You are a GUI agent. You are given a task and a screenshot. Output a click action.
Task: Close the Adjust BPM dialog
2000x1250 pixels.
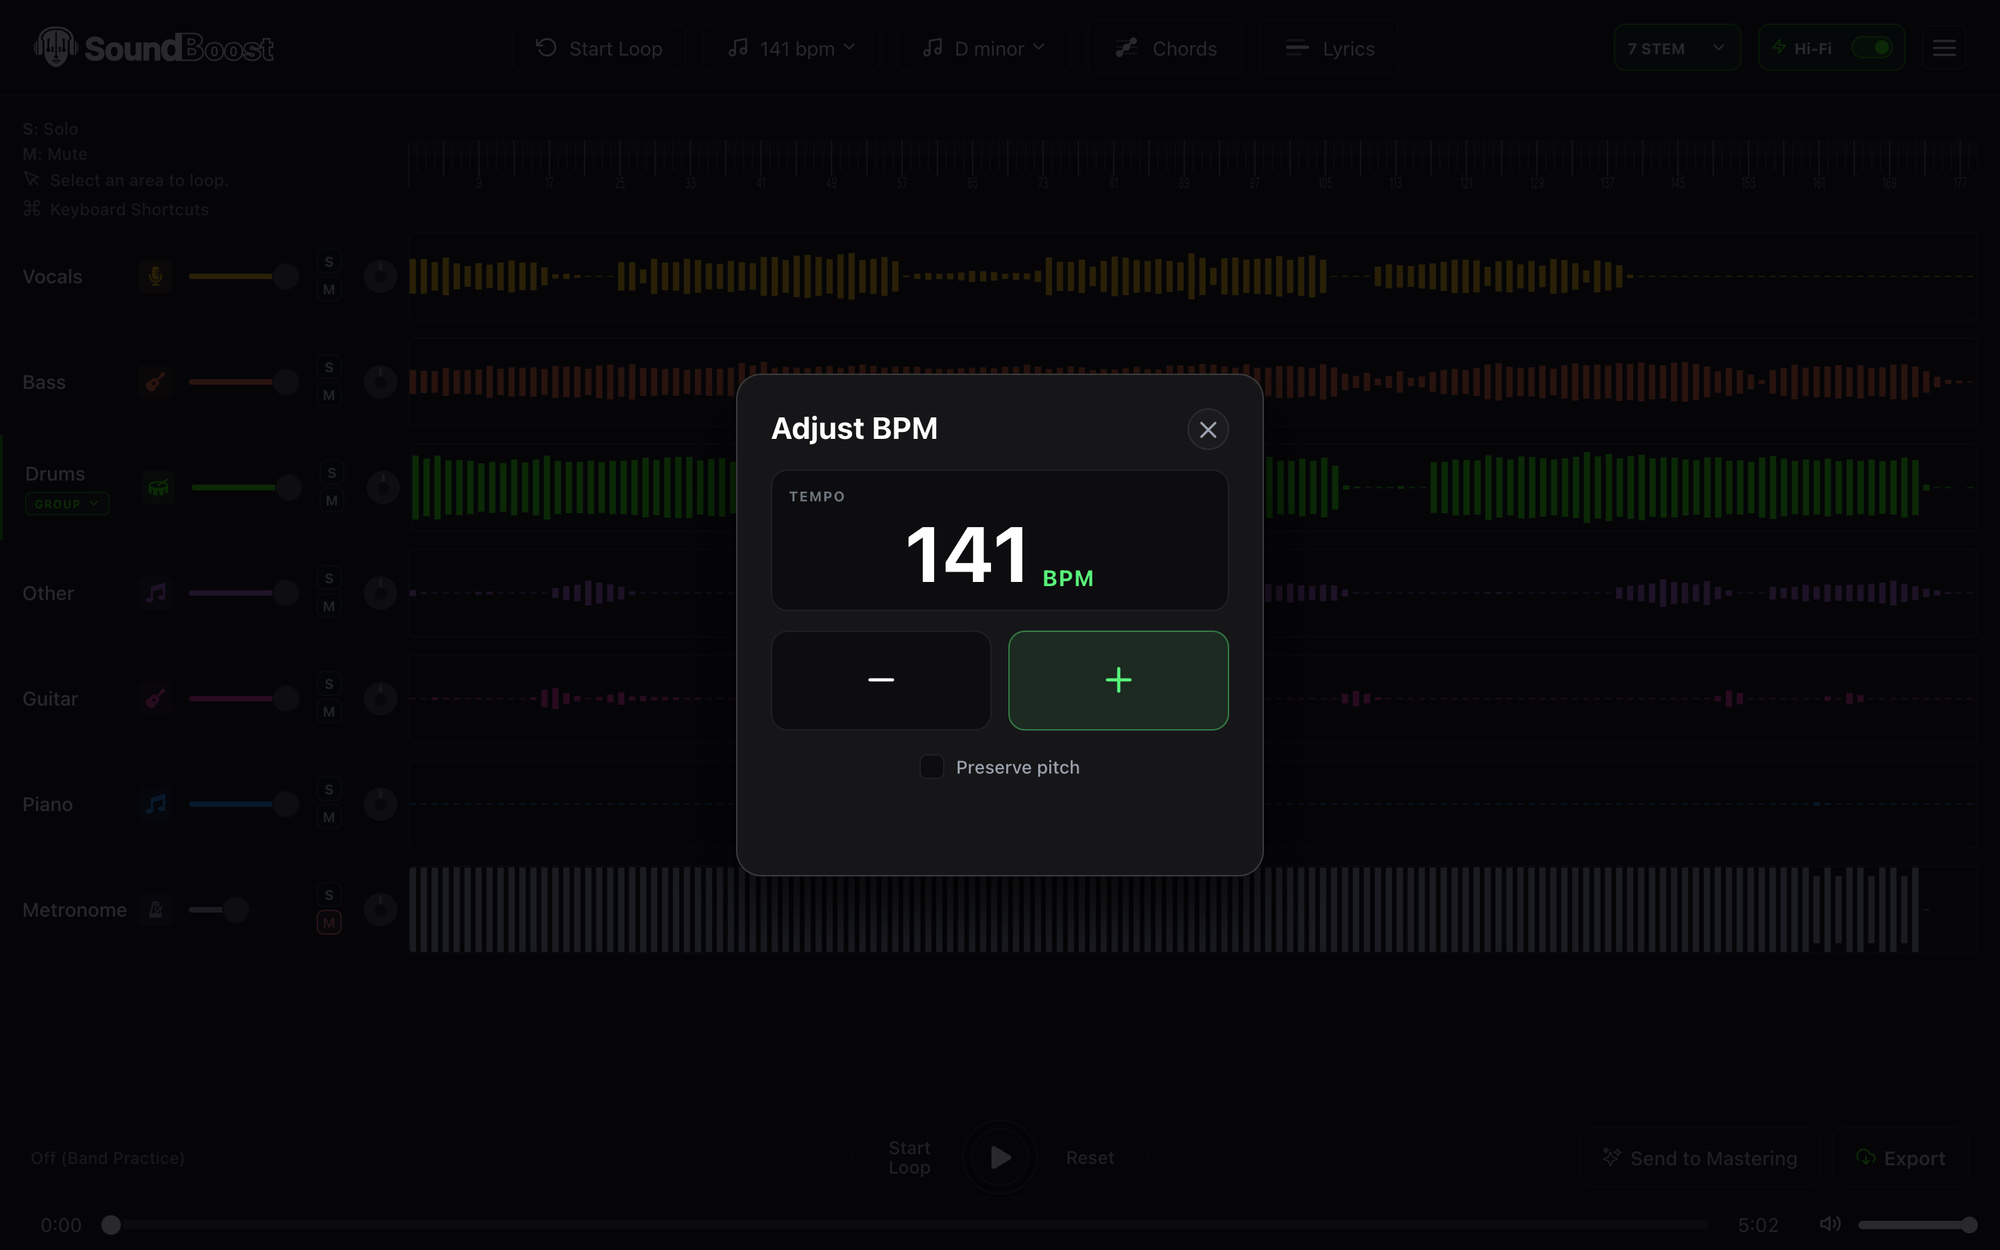coord(1208,429)
